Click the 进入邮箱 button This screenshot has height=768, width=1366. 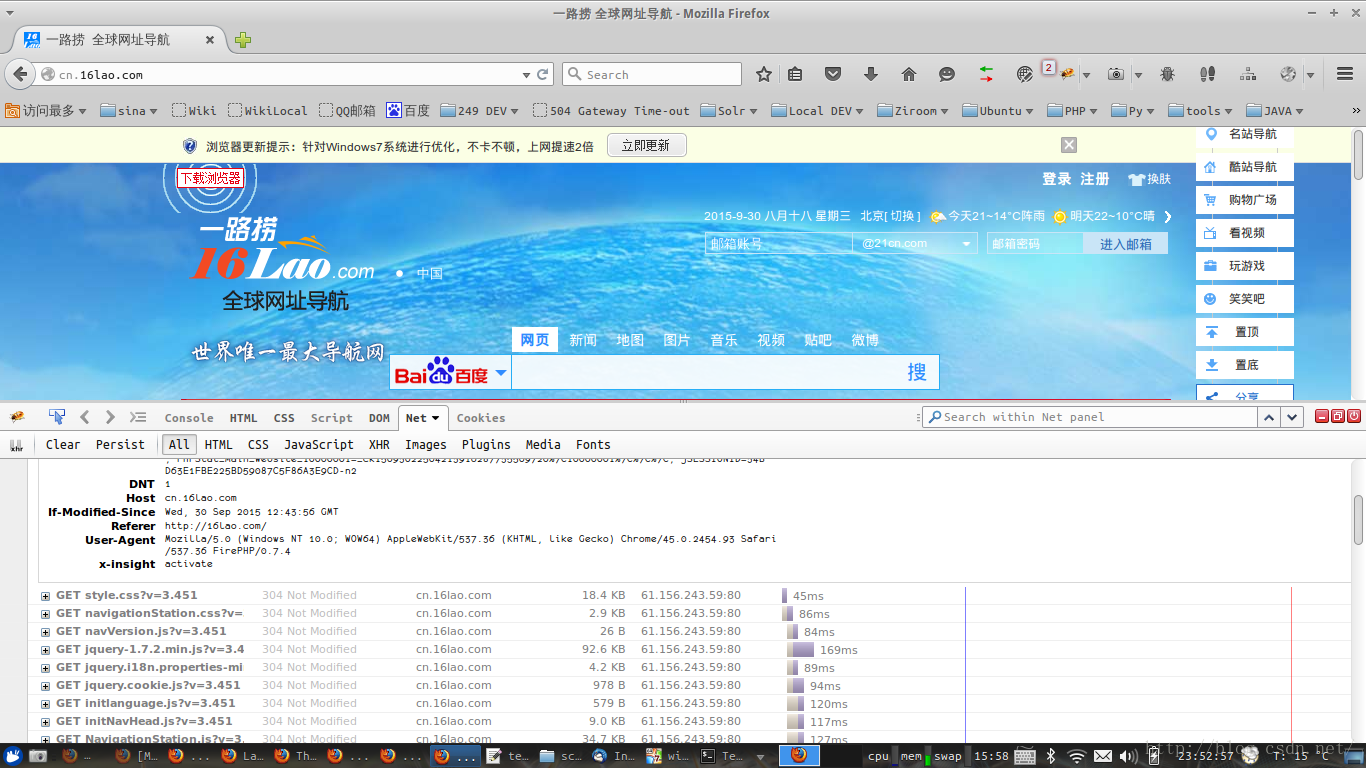pos(1126,243)
